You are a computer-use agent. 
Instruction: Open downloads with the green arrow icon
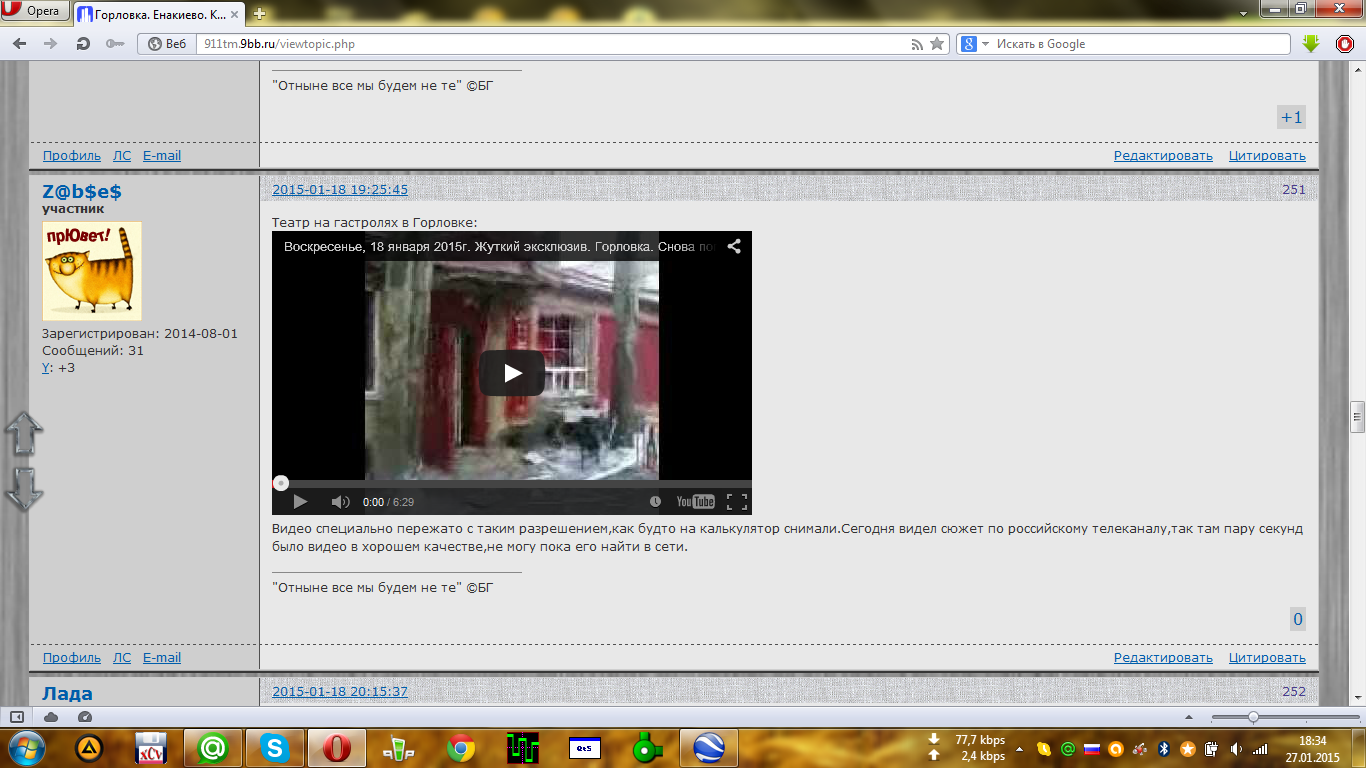(1312, 44)
